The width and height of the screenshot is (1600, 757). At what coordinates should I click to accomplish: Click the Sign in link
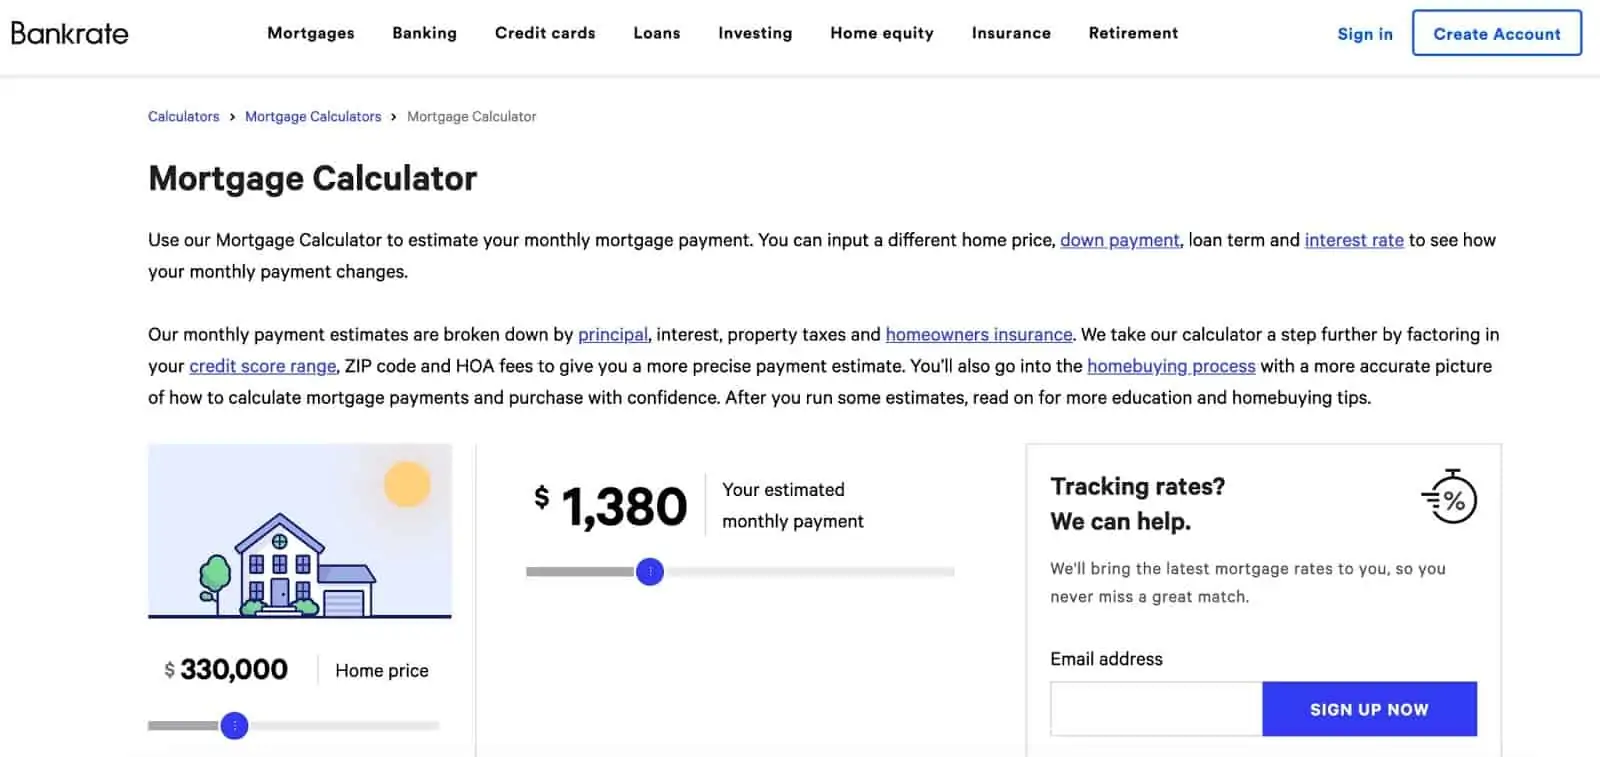click(x=1364, y=34)
